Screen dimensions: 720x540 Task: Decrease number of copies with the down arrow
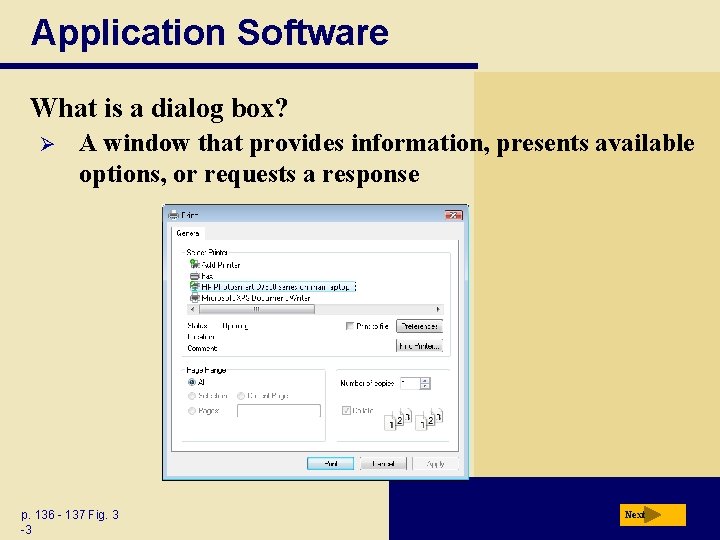tap(425, 387)
